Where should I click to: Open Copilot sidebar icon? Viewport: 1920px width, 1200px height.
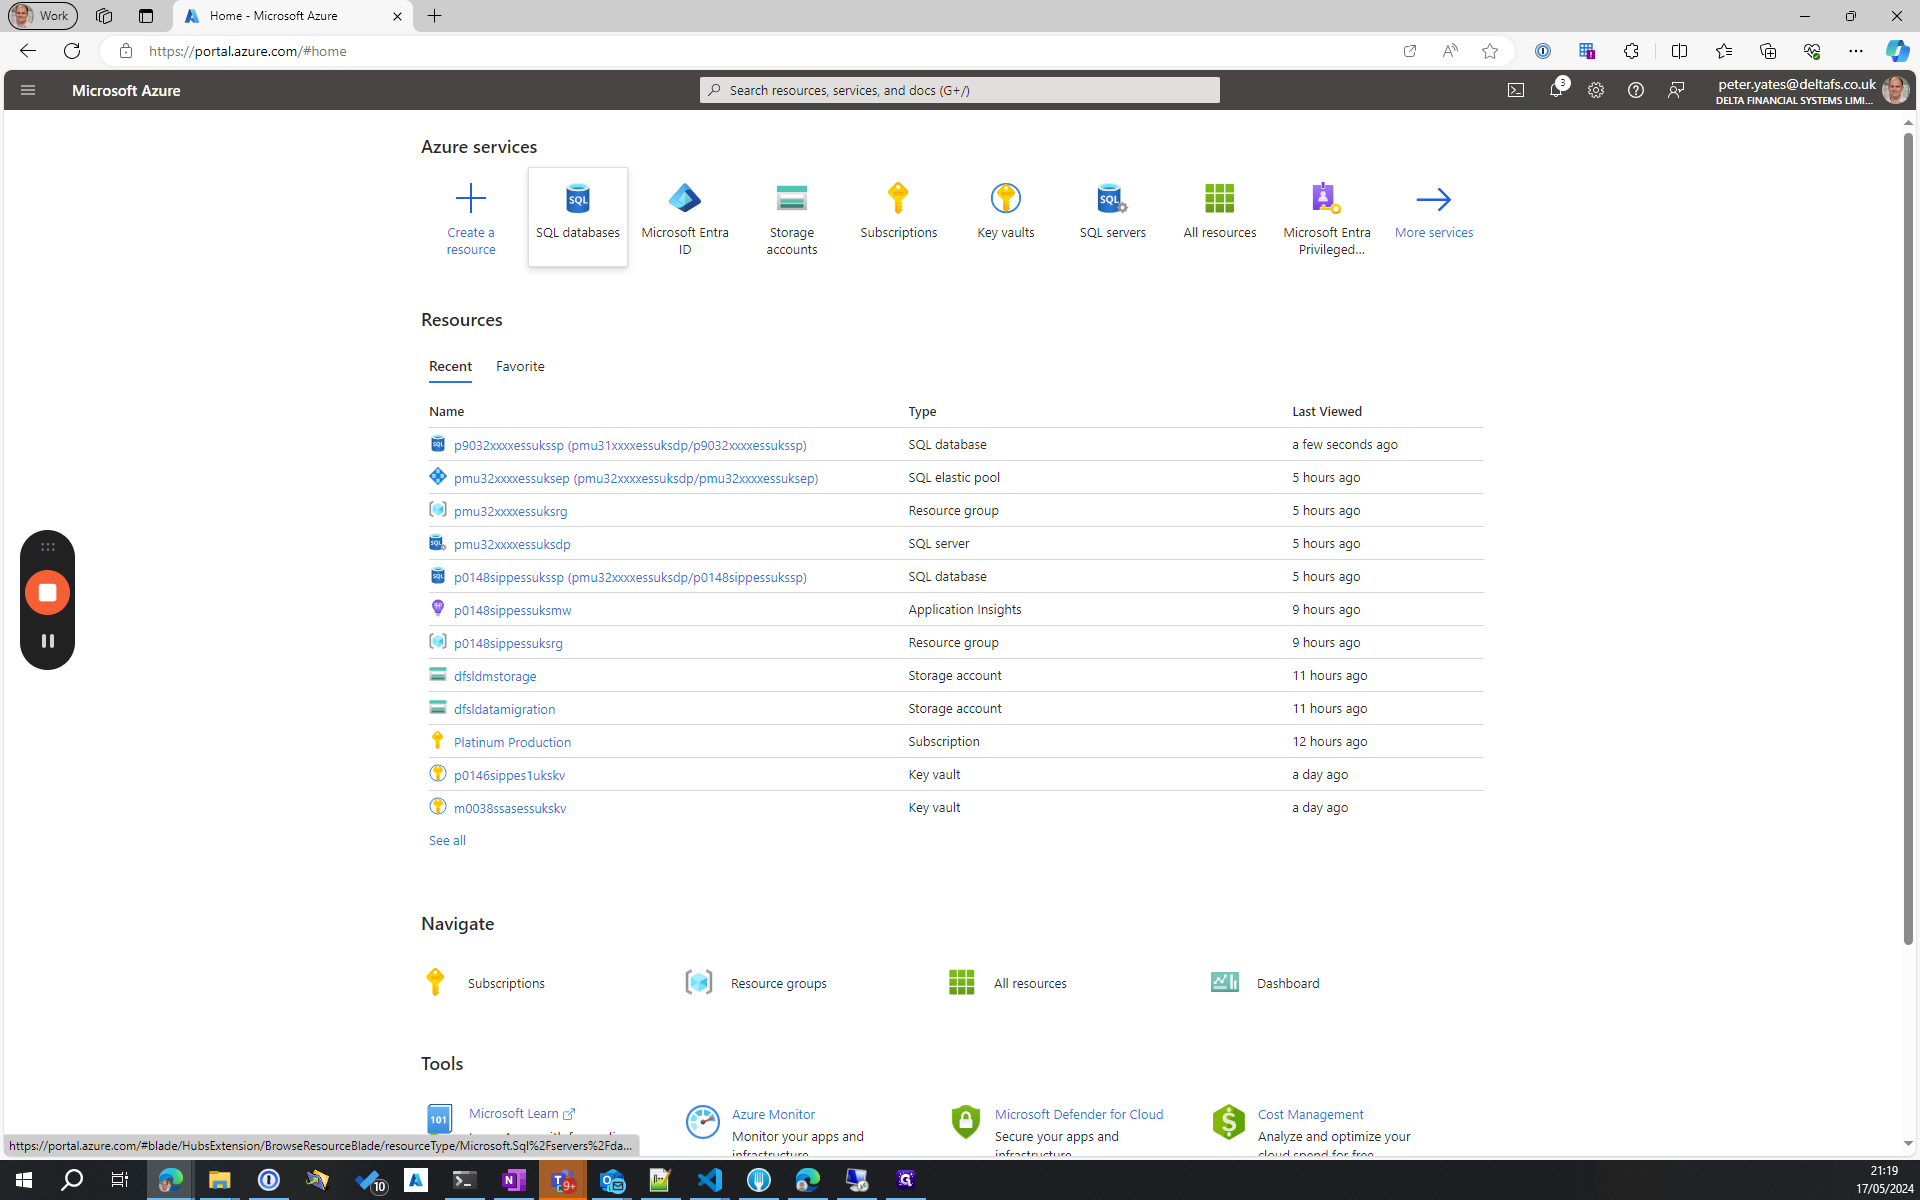point(1897,51)
